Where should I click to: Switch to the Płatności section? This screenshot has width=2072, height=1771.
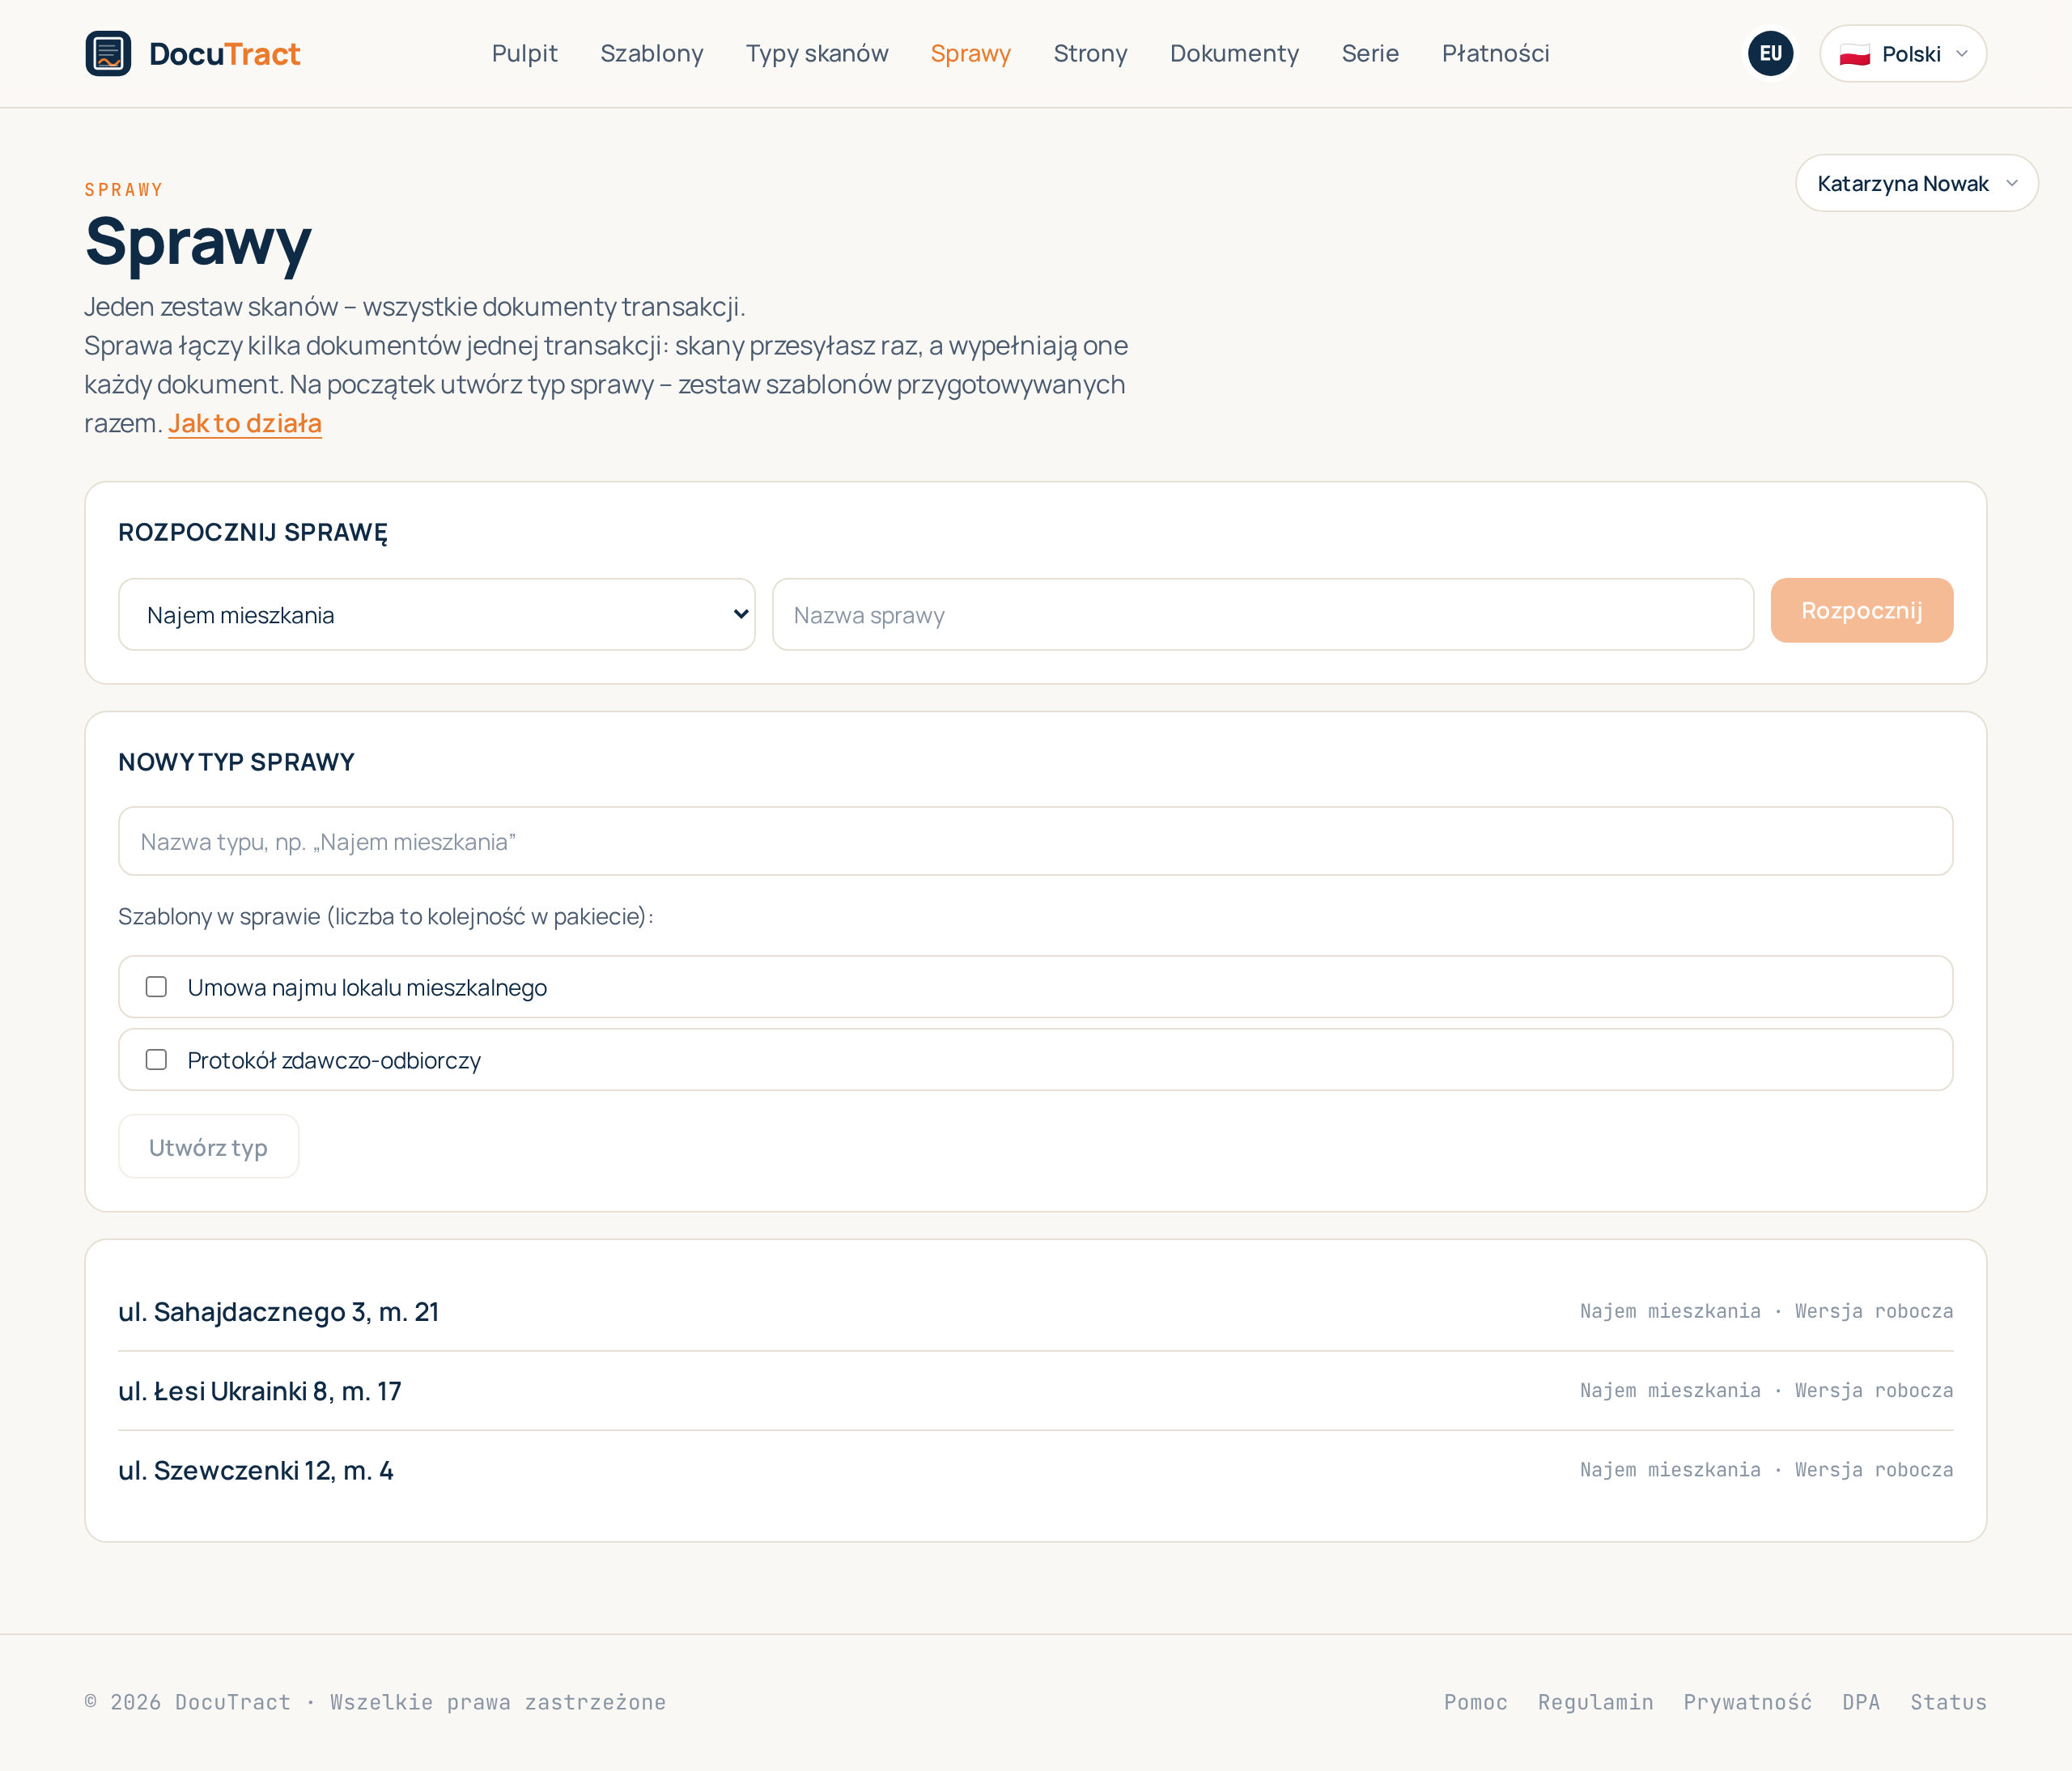(1495, 53)
